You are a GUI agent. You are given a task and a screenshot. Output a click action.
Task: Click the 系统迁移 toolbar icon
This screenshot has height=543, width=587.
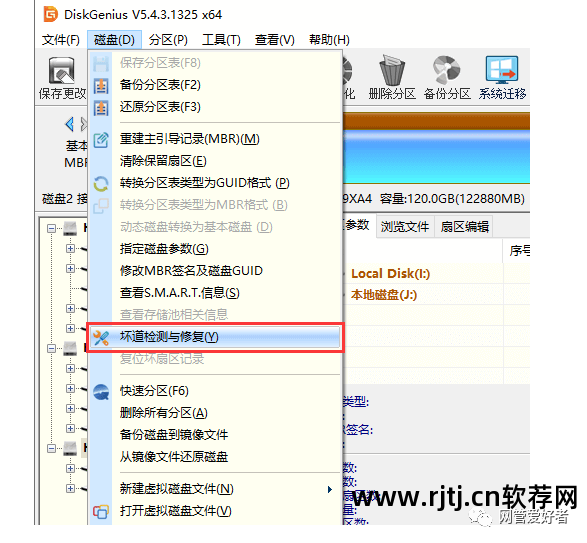click(x=502, y=70)
